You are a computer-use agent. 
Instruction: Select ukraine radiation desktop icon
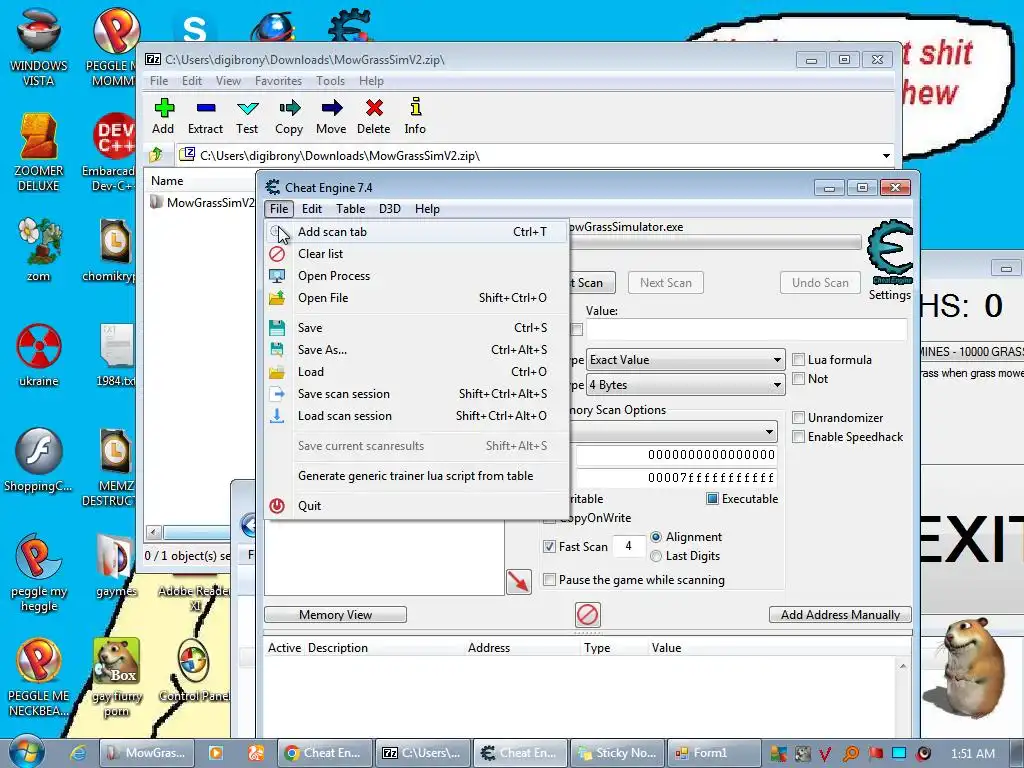[x=39, y=355]
